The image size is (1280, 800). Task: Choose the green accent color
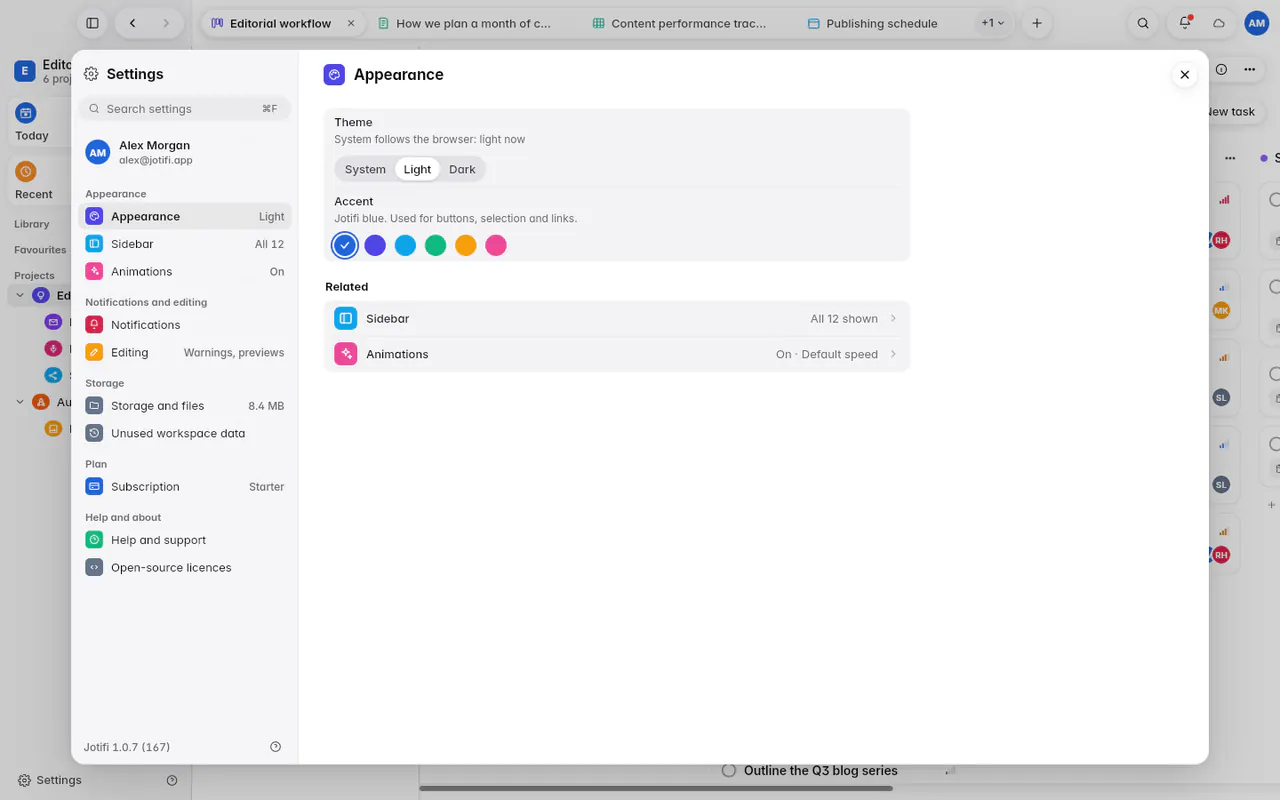435,245
